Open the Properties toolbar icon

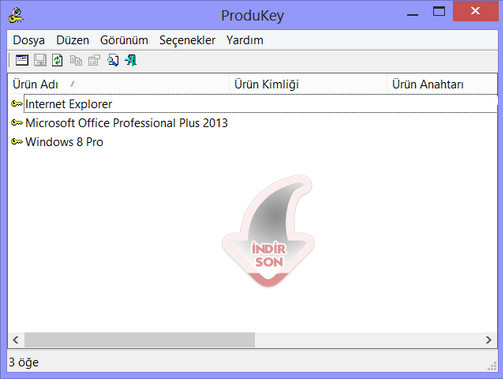pos(94,60)
